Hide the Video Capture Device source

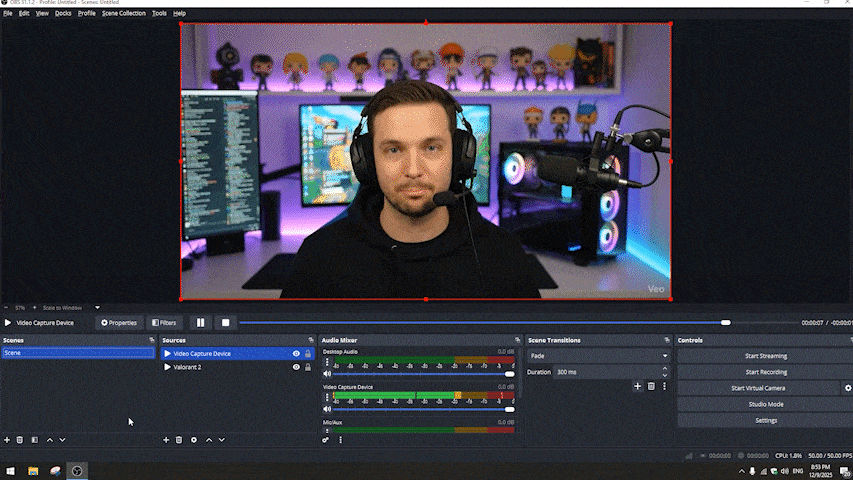(x=296, y=354)
